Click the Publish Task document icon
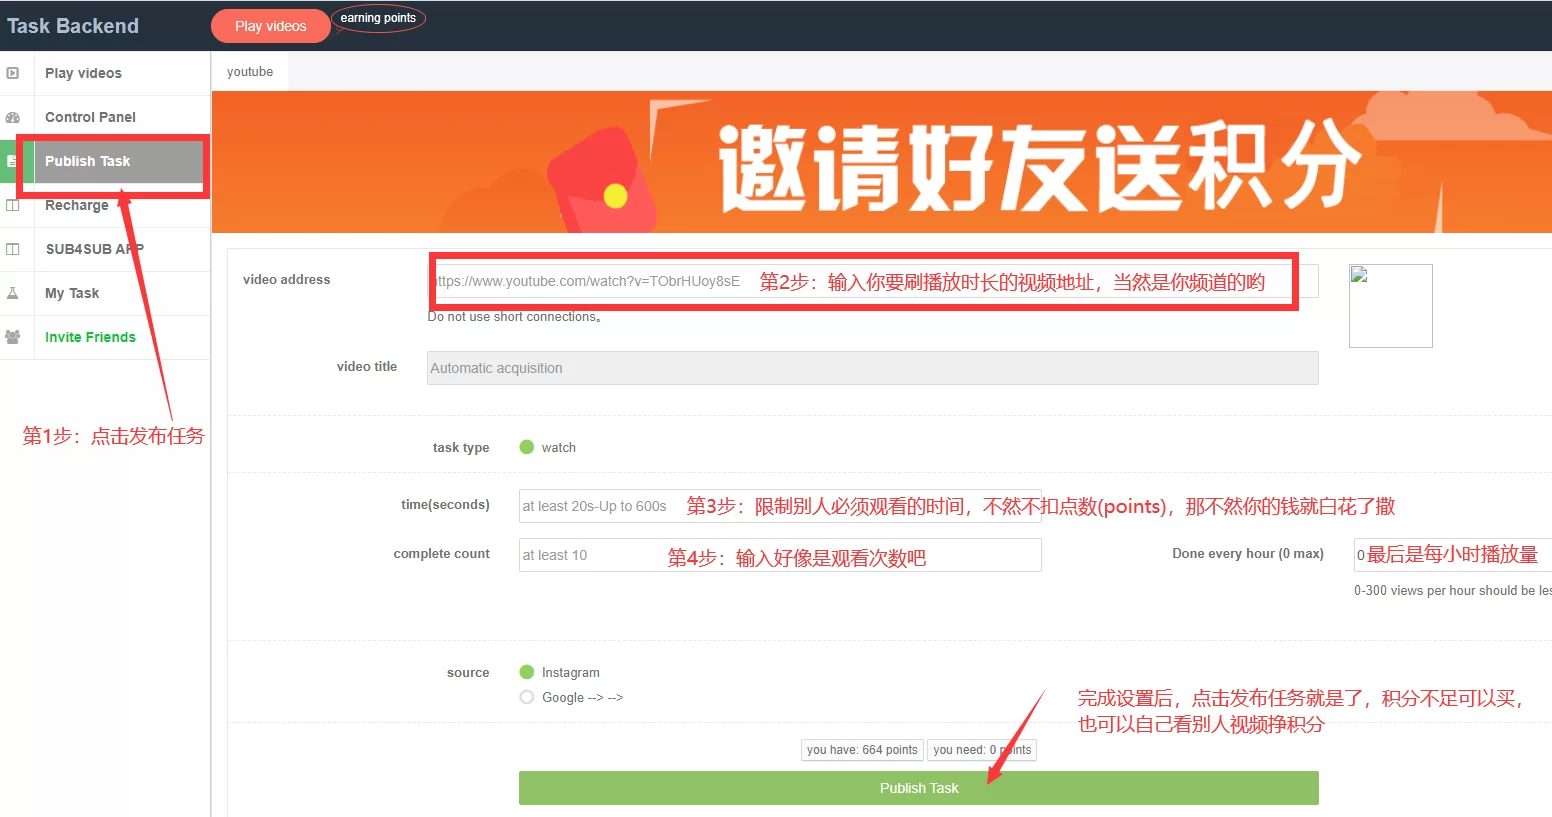Viewport: 1552px width, 817px height. 14,161
